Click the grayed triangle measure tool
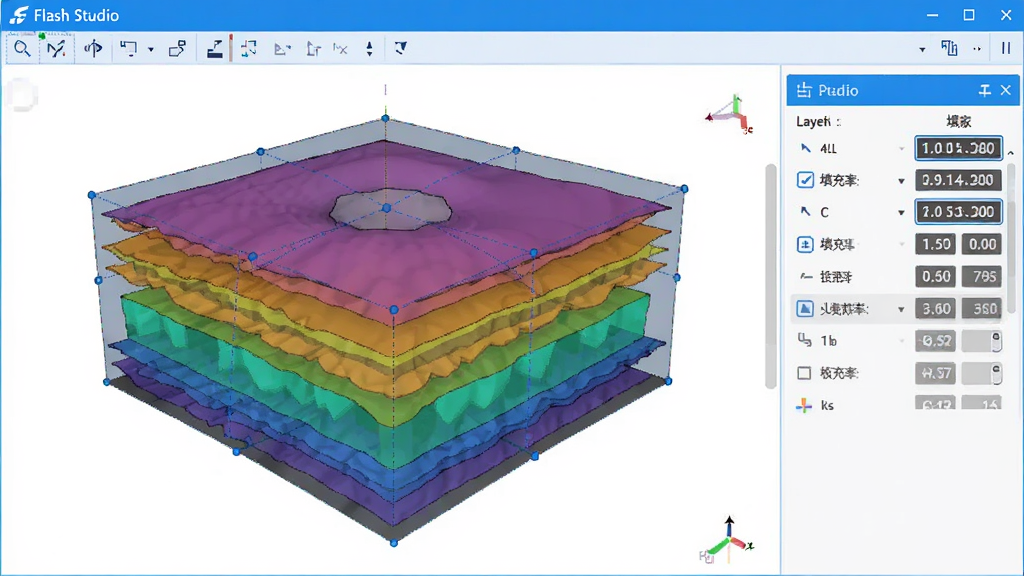 pyautogui.click(x=282, y=49)
